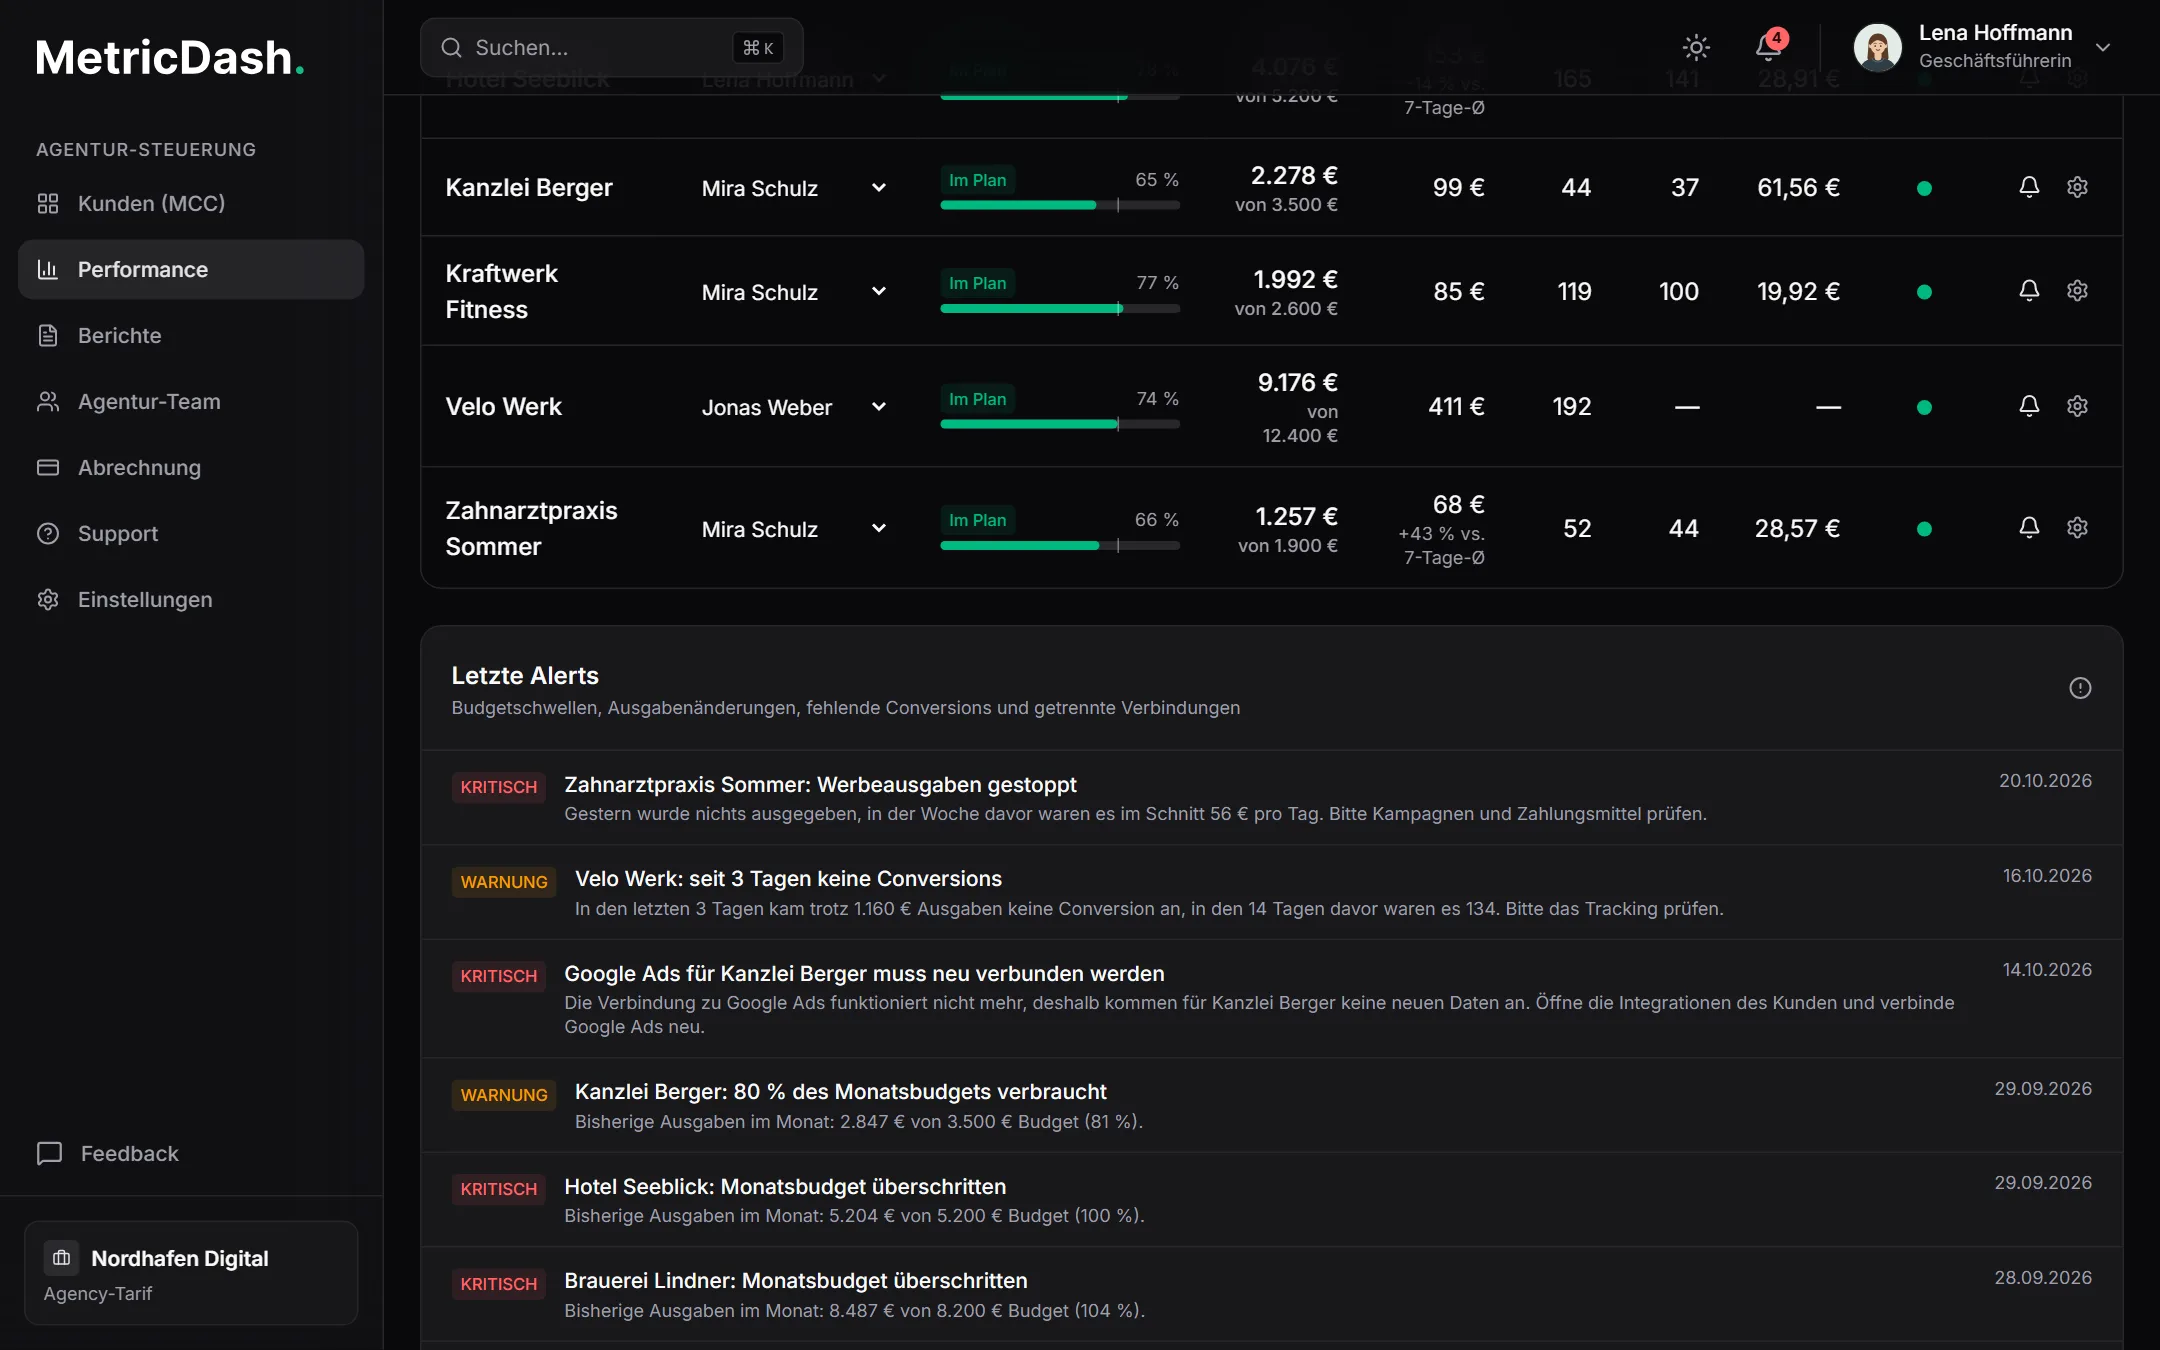Viewport: 2160px width, 1350px height.
Task: Click bell icon in Velo Werk row
Action: [x=2029, y=406]
